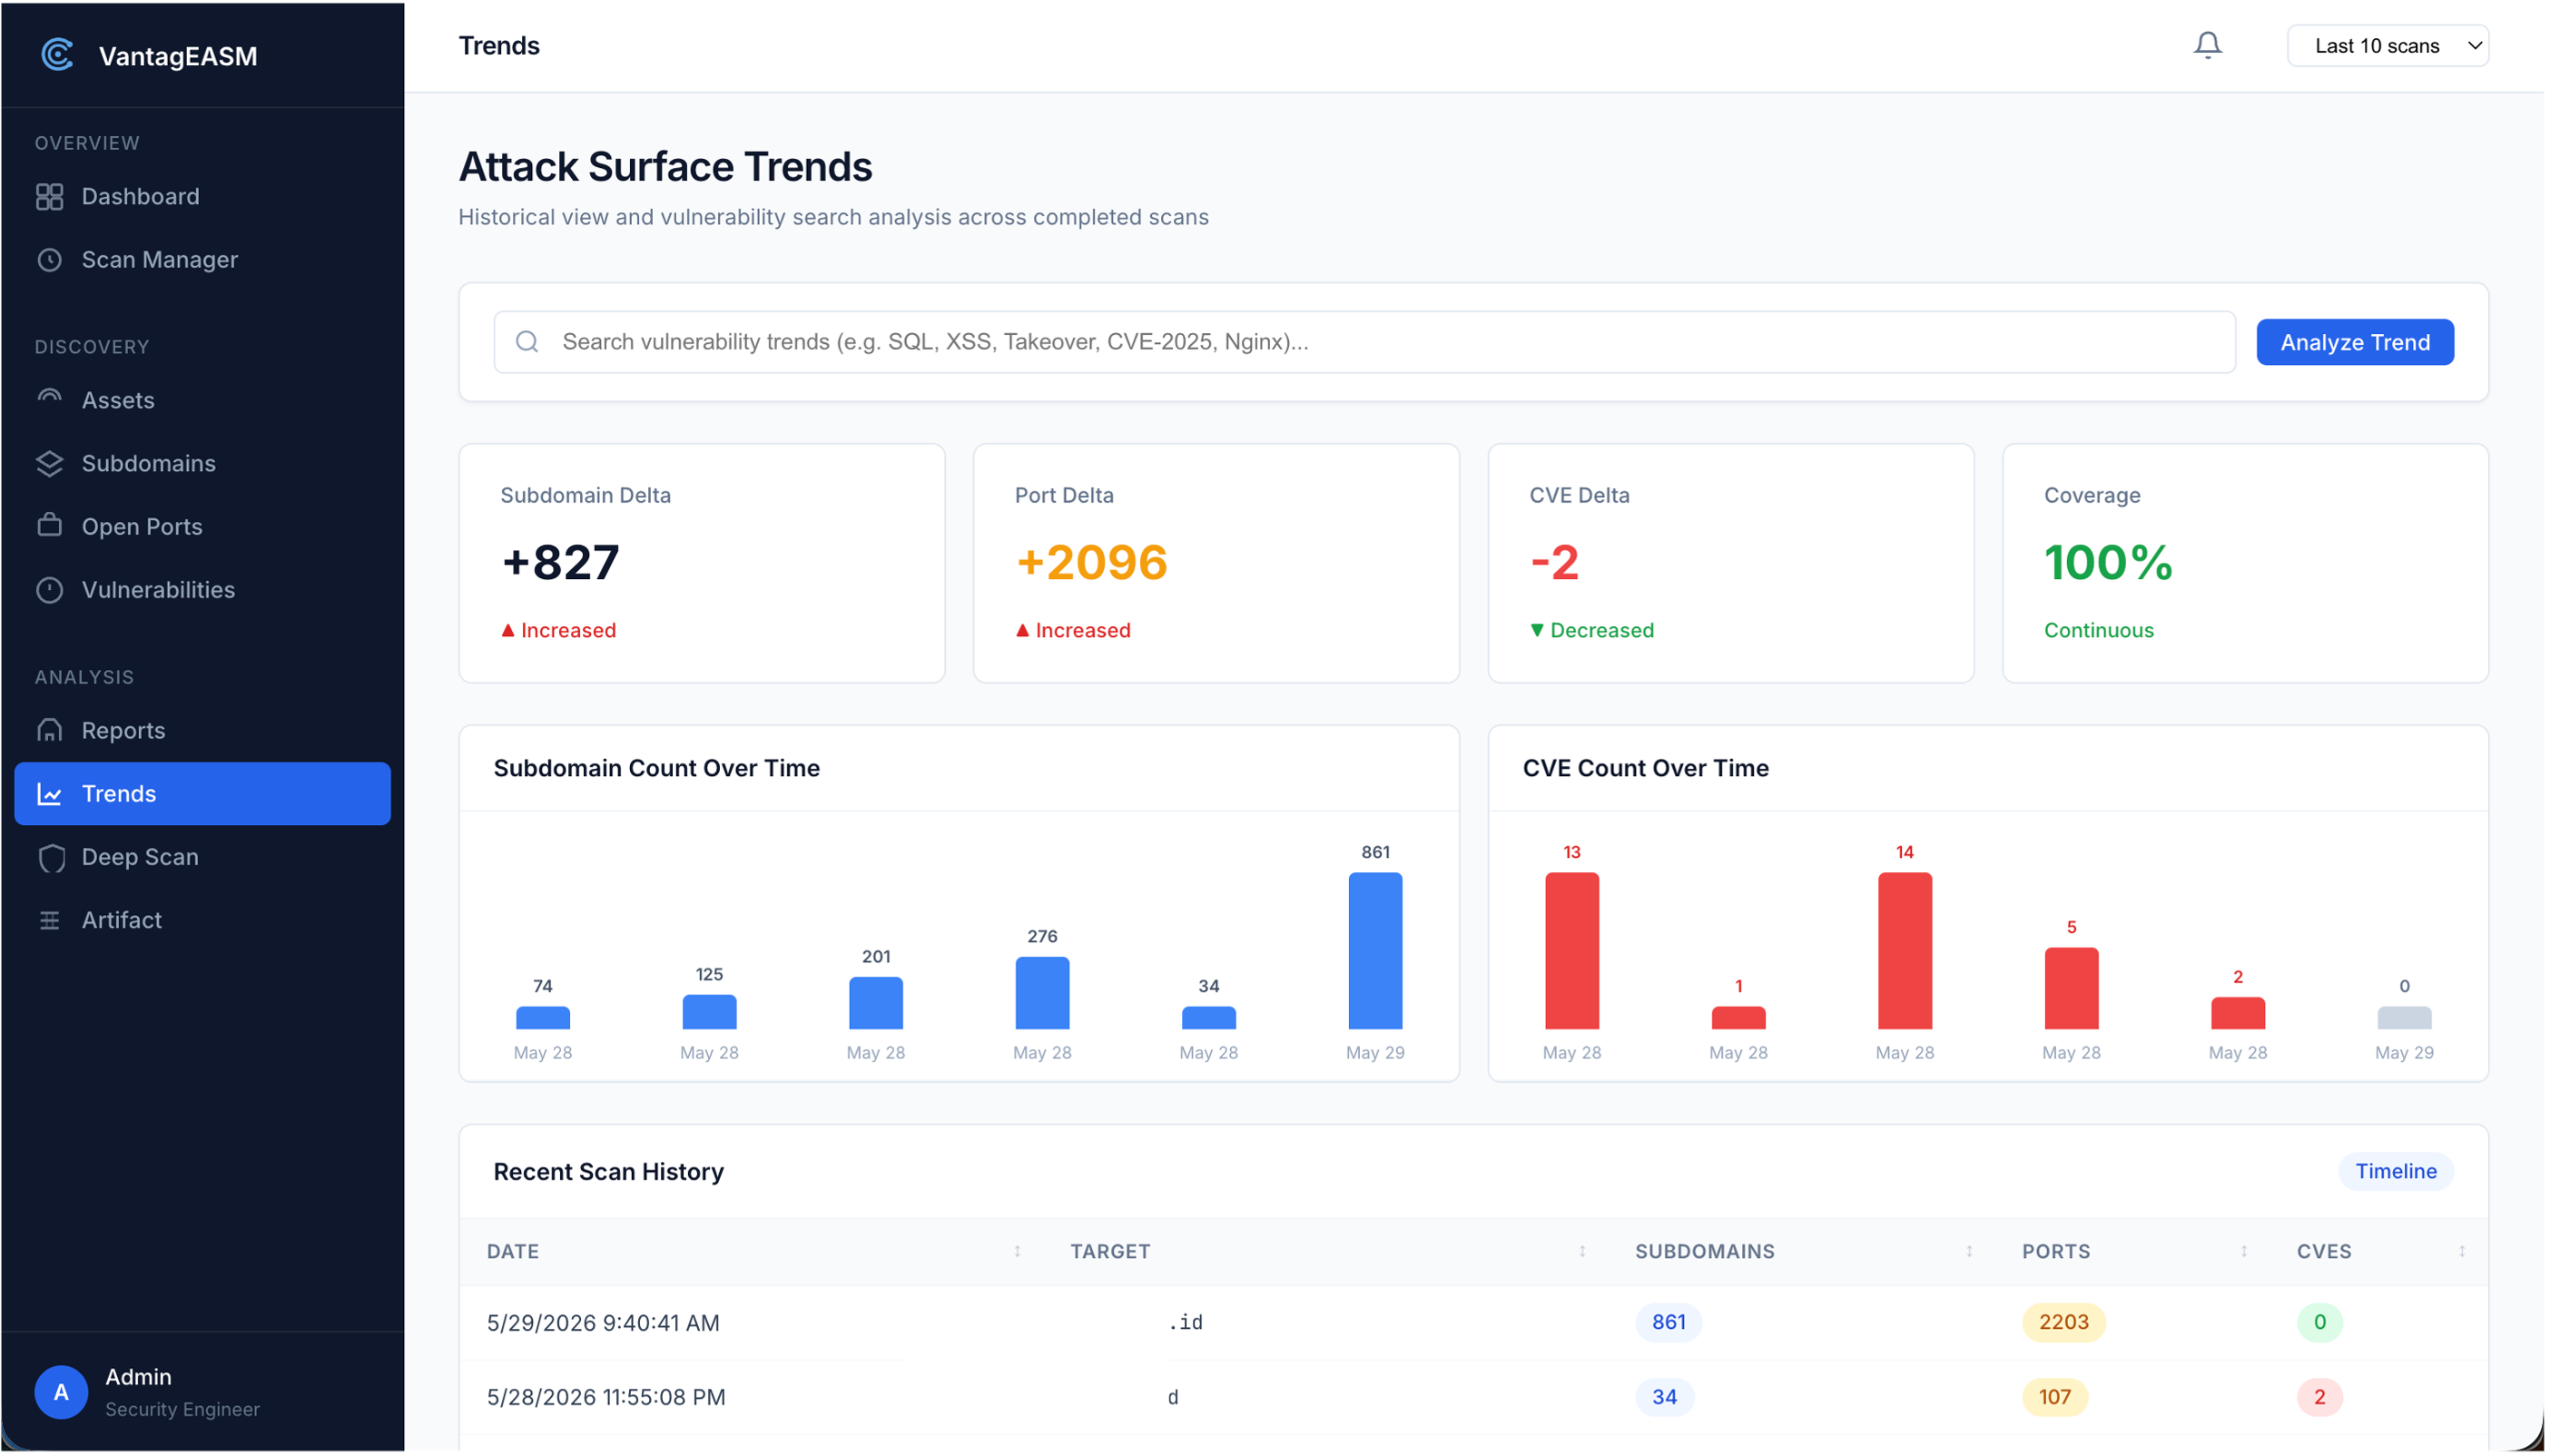Click scan date 5/29/2026 9:40:41 AM
Screen dimensions: 2550x1456
pos(603,1322)
